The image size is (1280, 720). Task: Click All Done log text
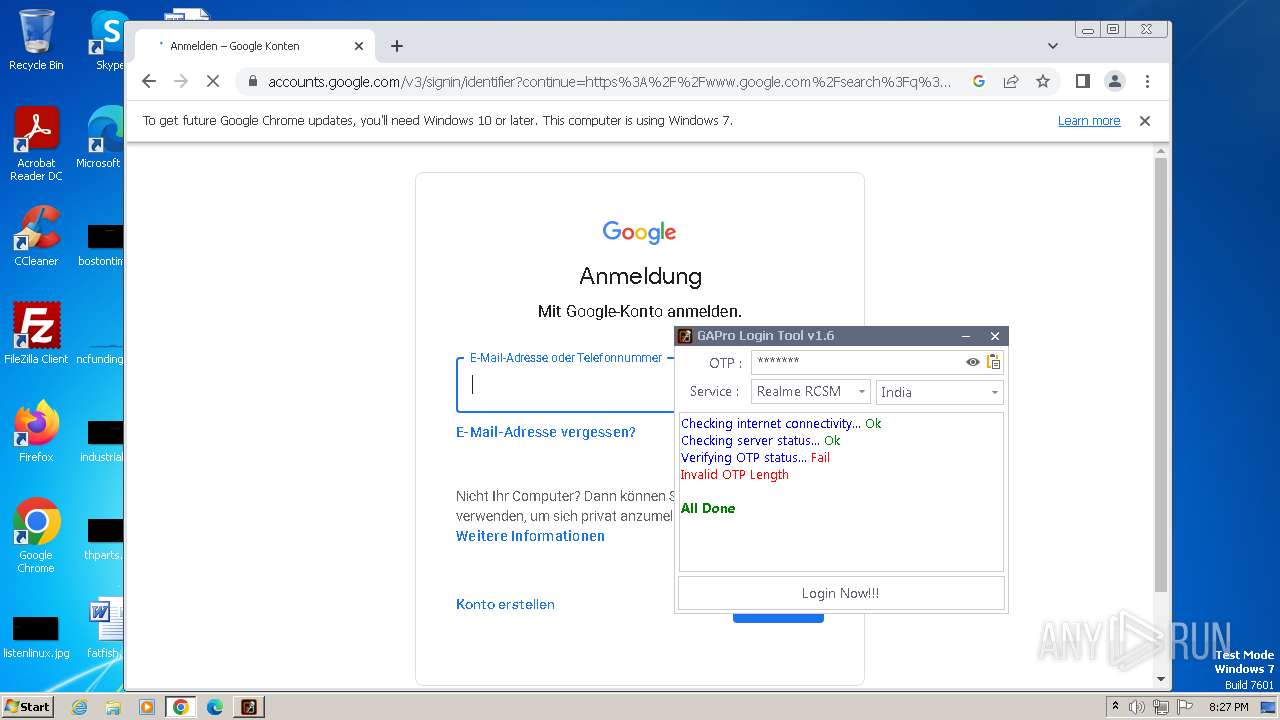(x=708, y=508)
